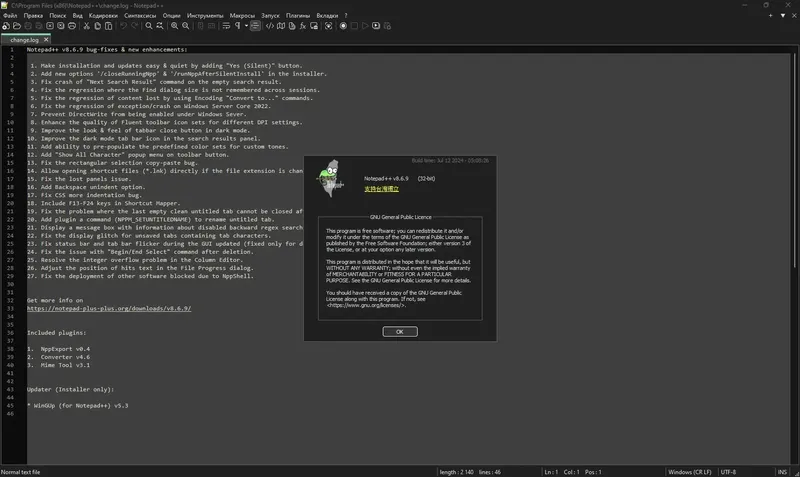This screenshot has width=800, height=477.
Task: Open the Синтаксисы menu
Action: coord(140,15)
